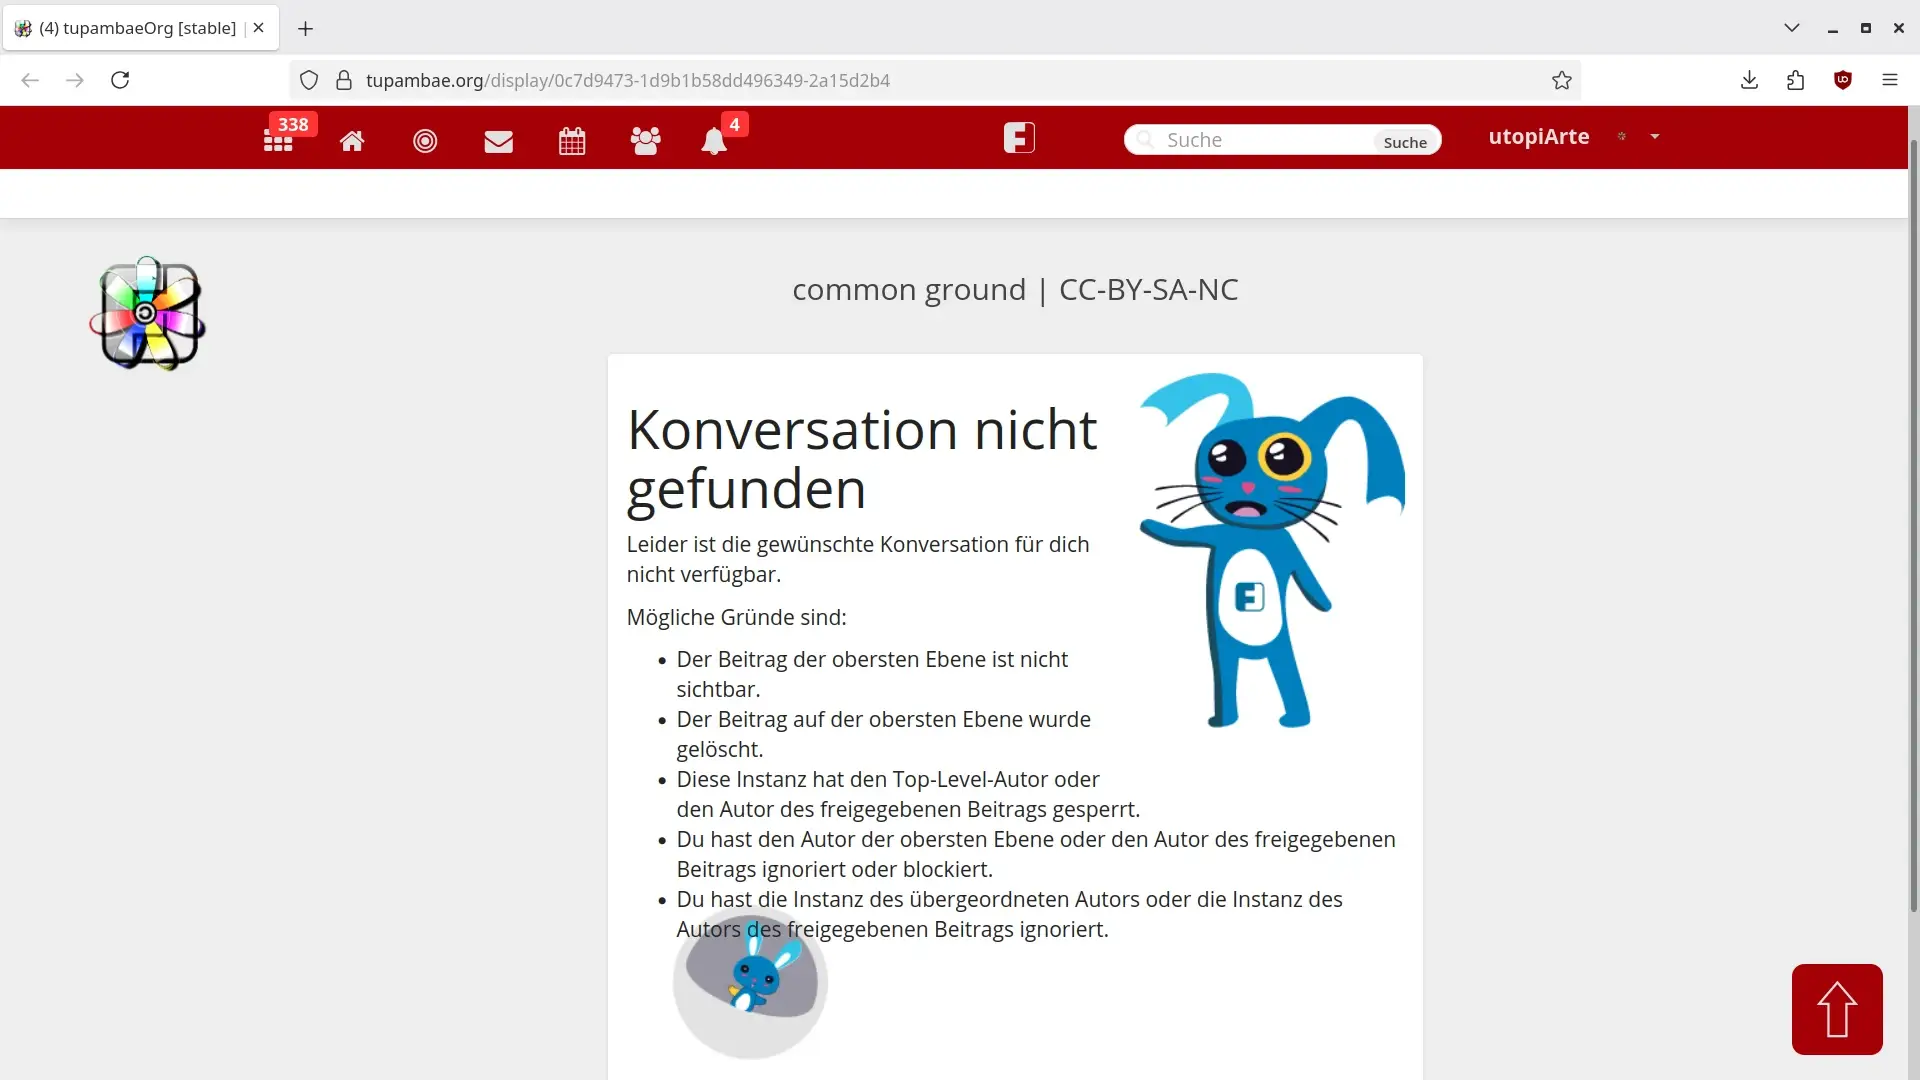Open the contacts group icon

point(645,141)
